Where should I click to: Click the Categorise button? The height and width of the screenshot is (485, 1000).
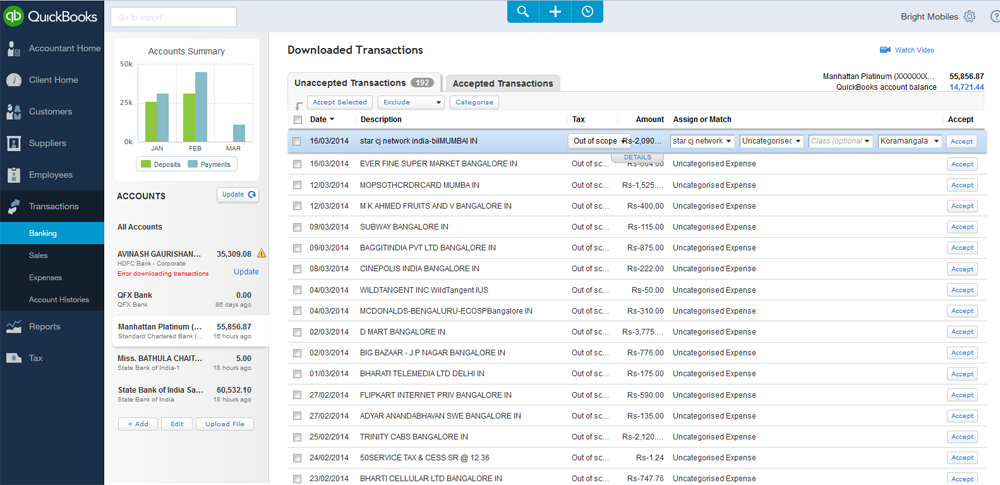click(474, 102)
